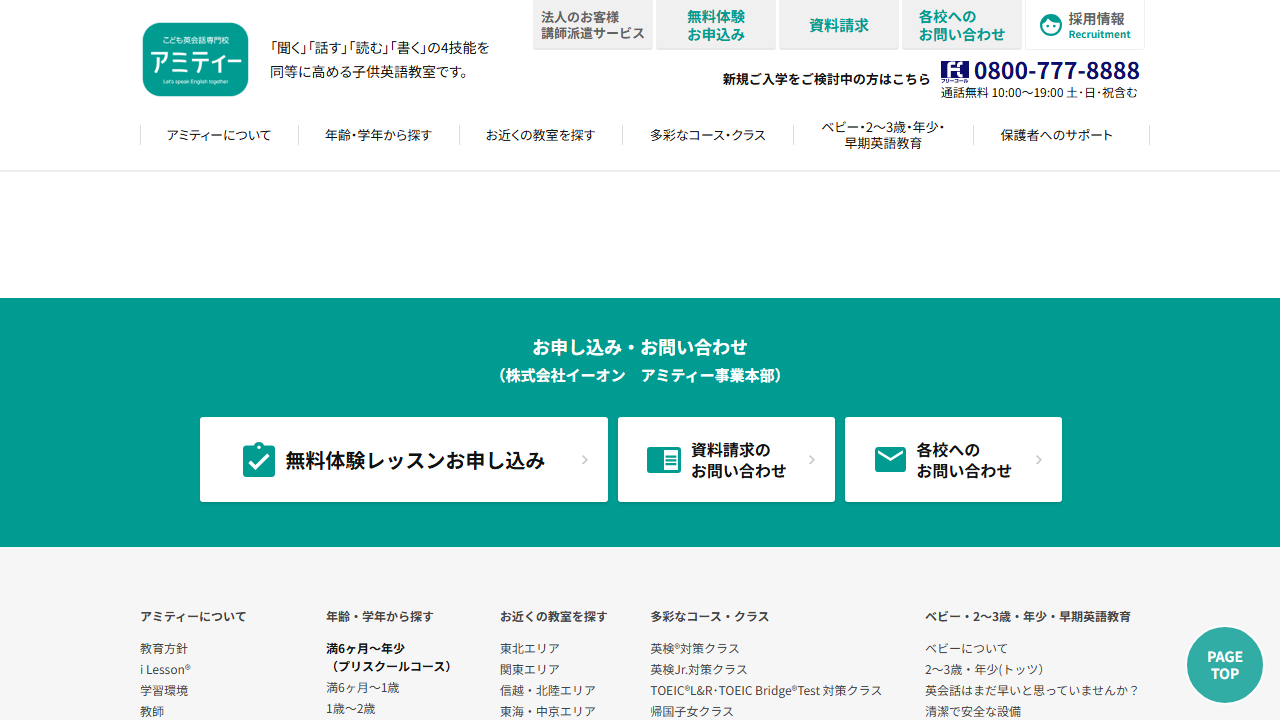1280x720 pixels.
Task: Click the chevron on 各校への button
Action: [1039, 460]
